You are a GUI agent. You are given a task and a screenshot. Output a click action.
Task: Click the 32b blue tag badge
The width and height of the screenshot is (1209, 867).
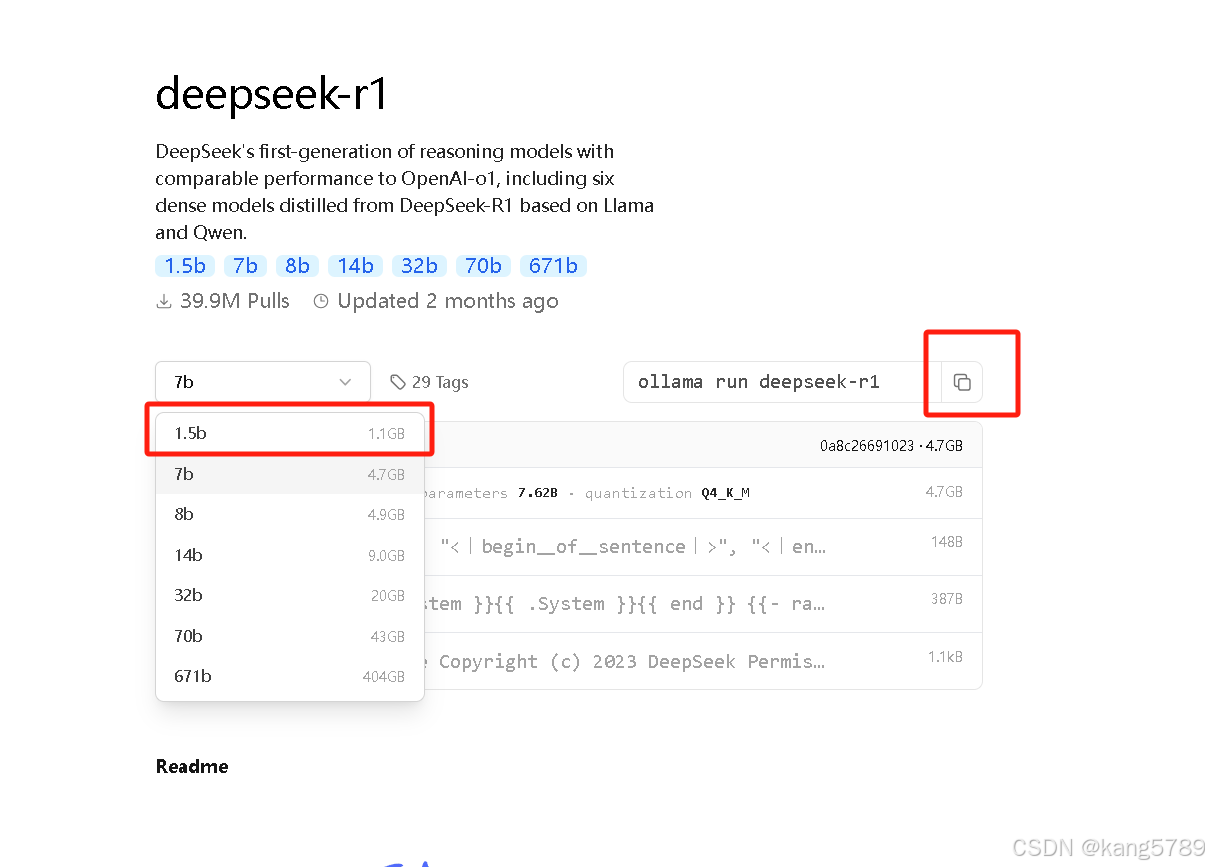click(419, 266)
